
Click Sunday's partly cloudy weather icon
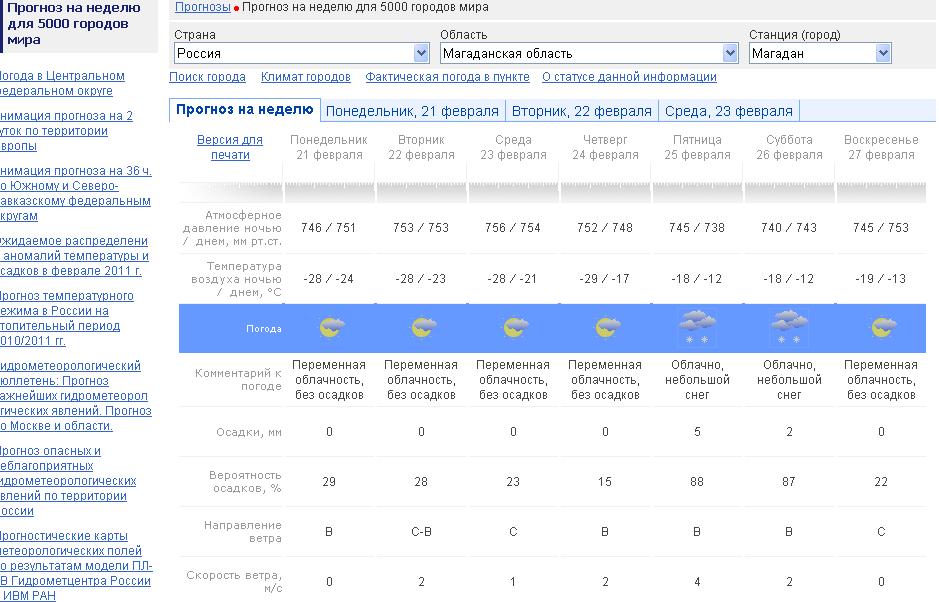click(881, 328)
